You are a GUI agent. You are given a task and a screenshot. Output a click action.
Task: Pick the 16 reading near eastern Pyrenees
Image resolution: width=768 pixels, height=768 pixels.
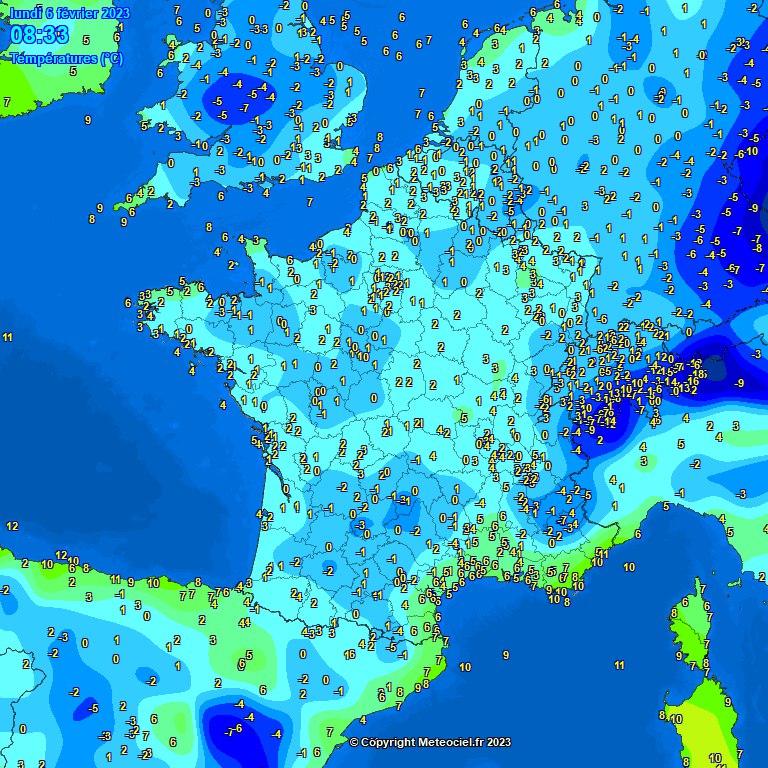[349, 655]
